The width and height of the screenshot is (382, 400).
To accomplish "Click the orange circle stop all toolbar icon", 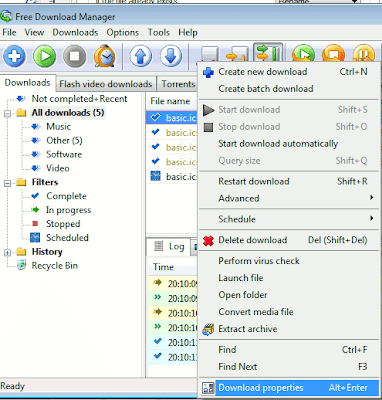I will [x=333, y=53].
